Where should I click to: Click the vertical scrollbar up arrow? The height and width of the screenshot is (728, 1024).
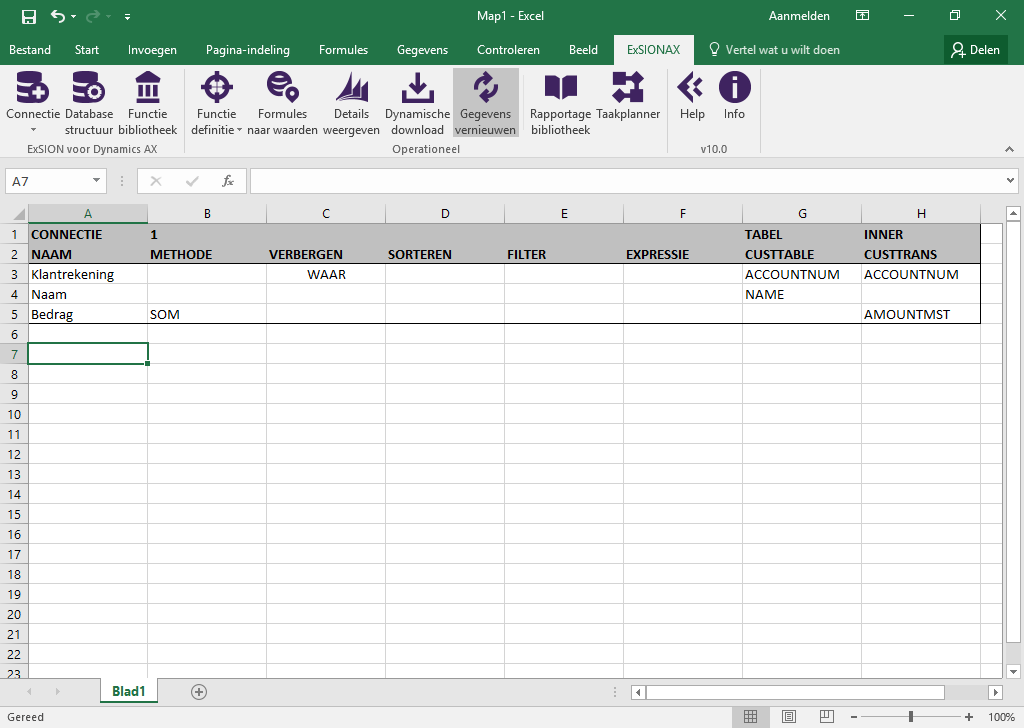pos(1013,213)
